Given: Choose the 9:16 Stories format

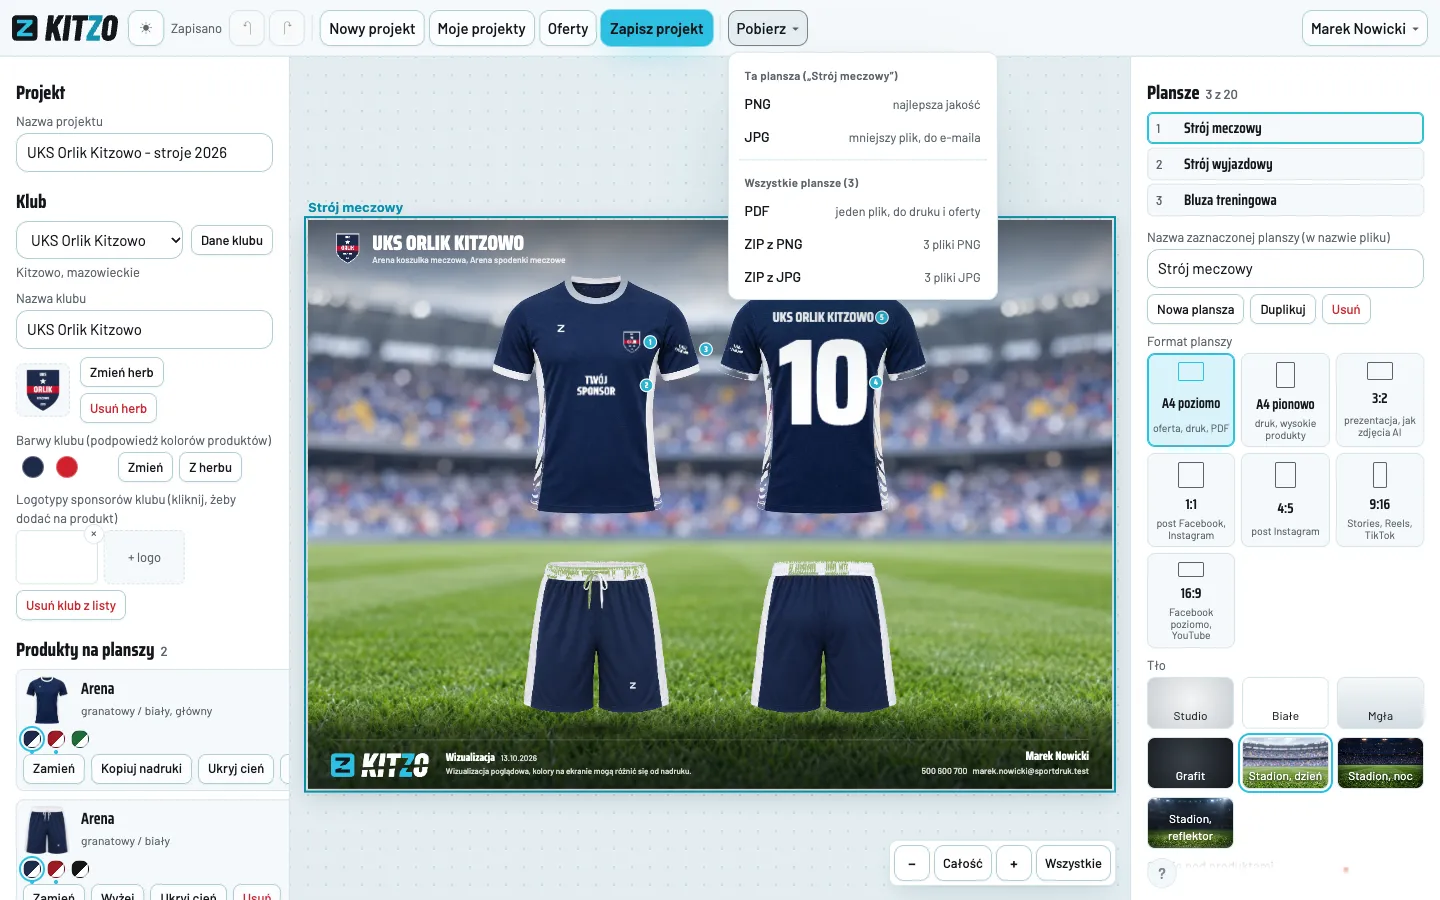Looking at the screenshot, I should coord(1380,500).
